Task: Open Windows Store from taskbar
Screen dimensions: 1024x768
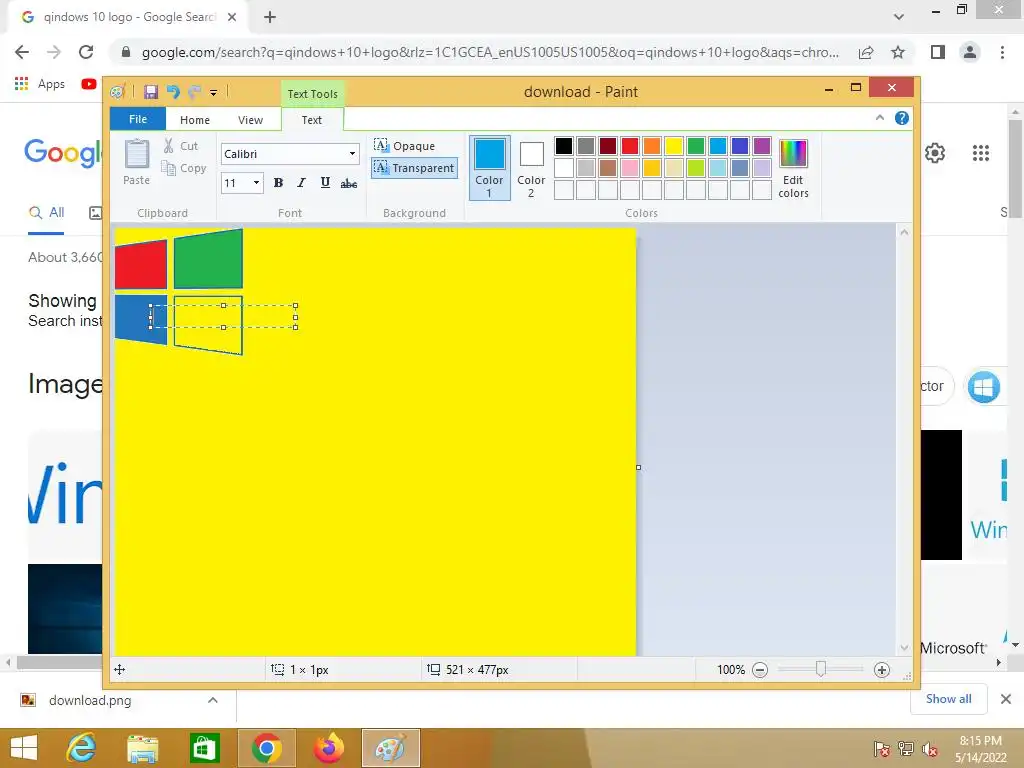Action: (204, 748)
